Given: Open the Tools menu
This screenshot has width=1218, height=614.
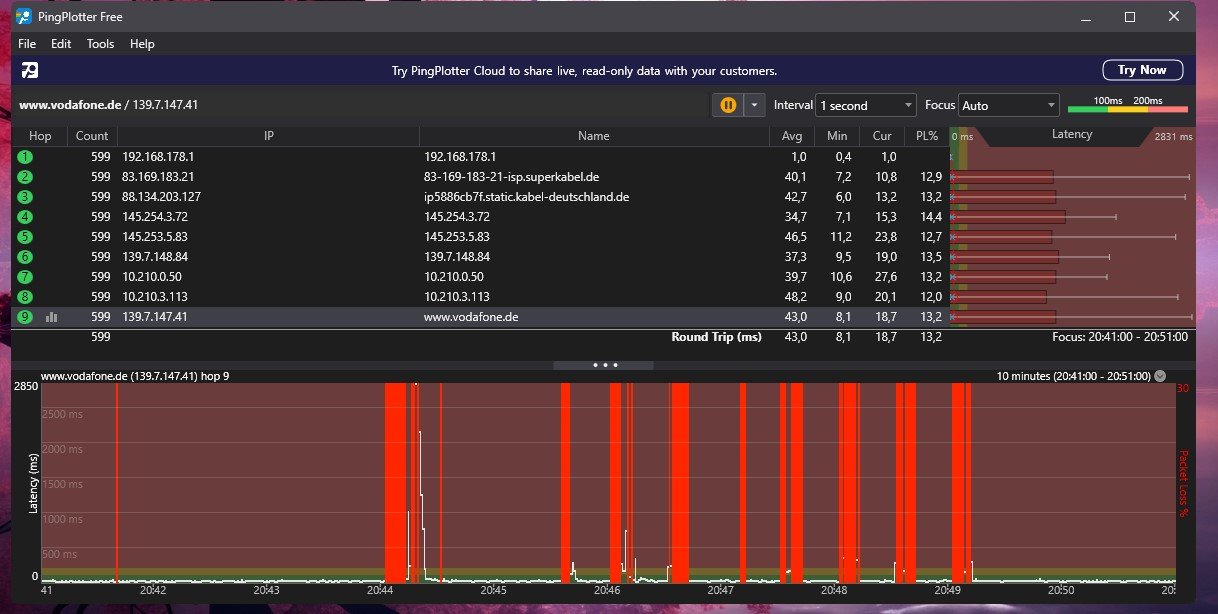Looking at the screenshot, I should tap(100, 44).
